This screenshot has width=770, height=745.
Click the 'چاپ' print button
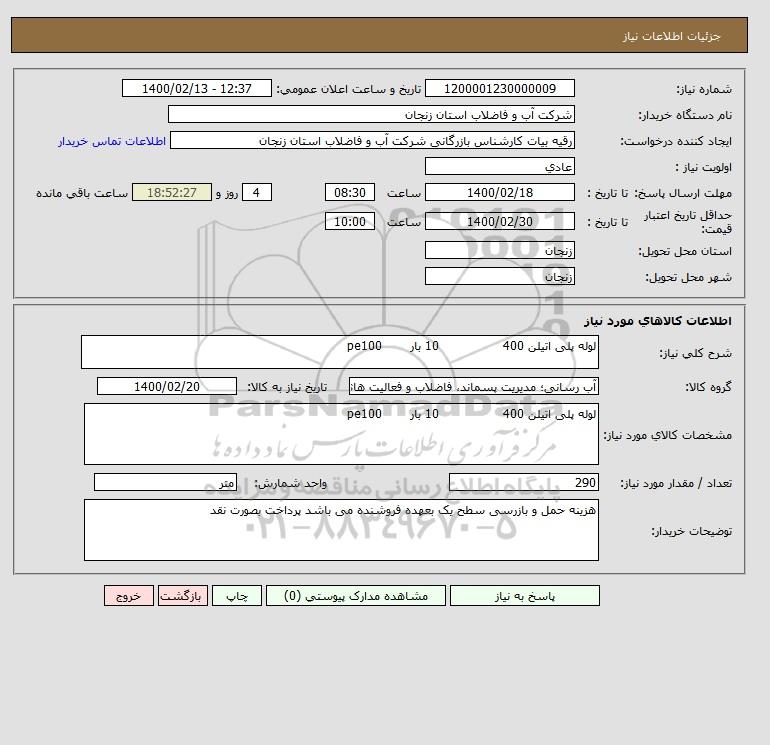click(x=237, y=595)
